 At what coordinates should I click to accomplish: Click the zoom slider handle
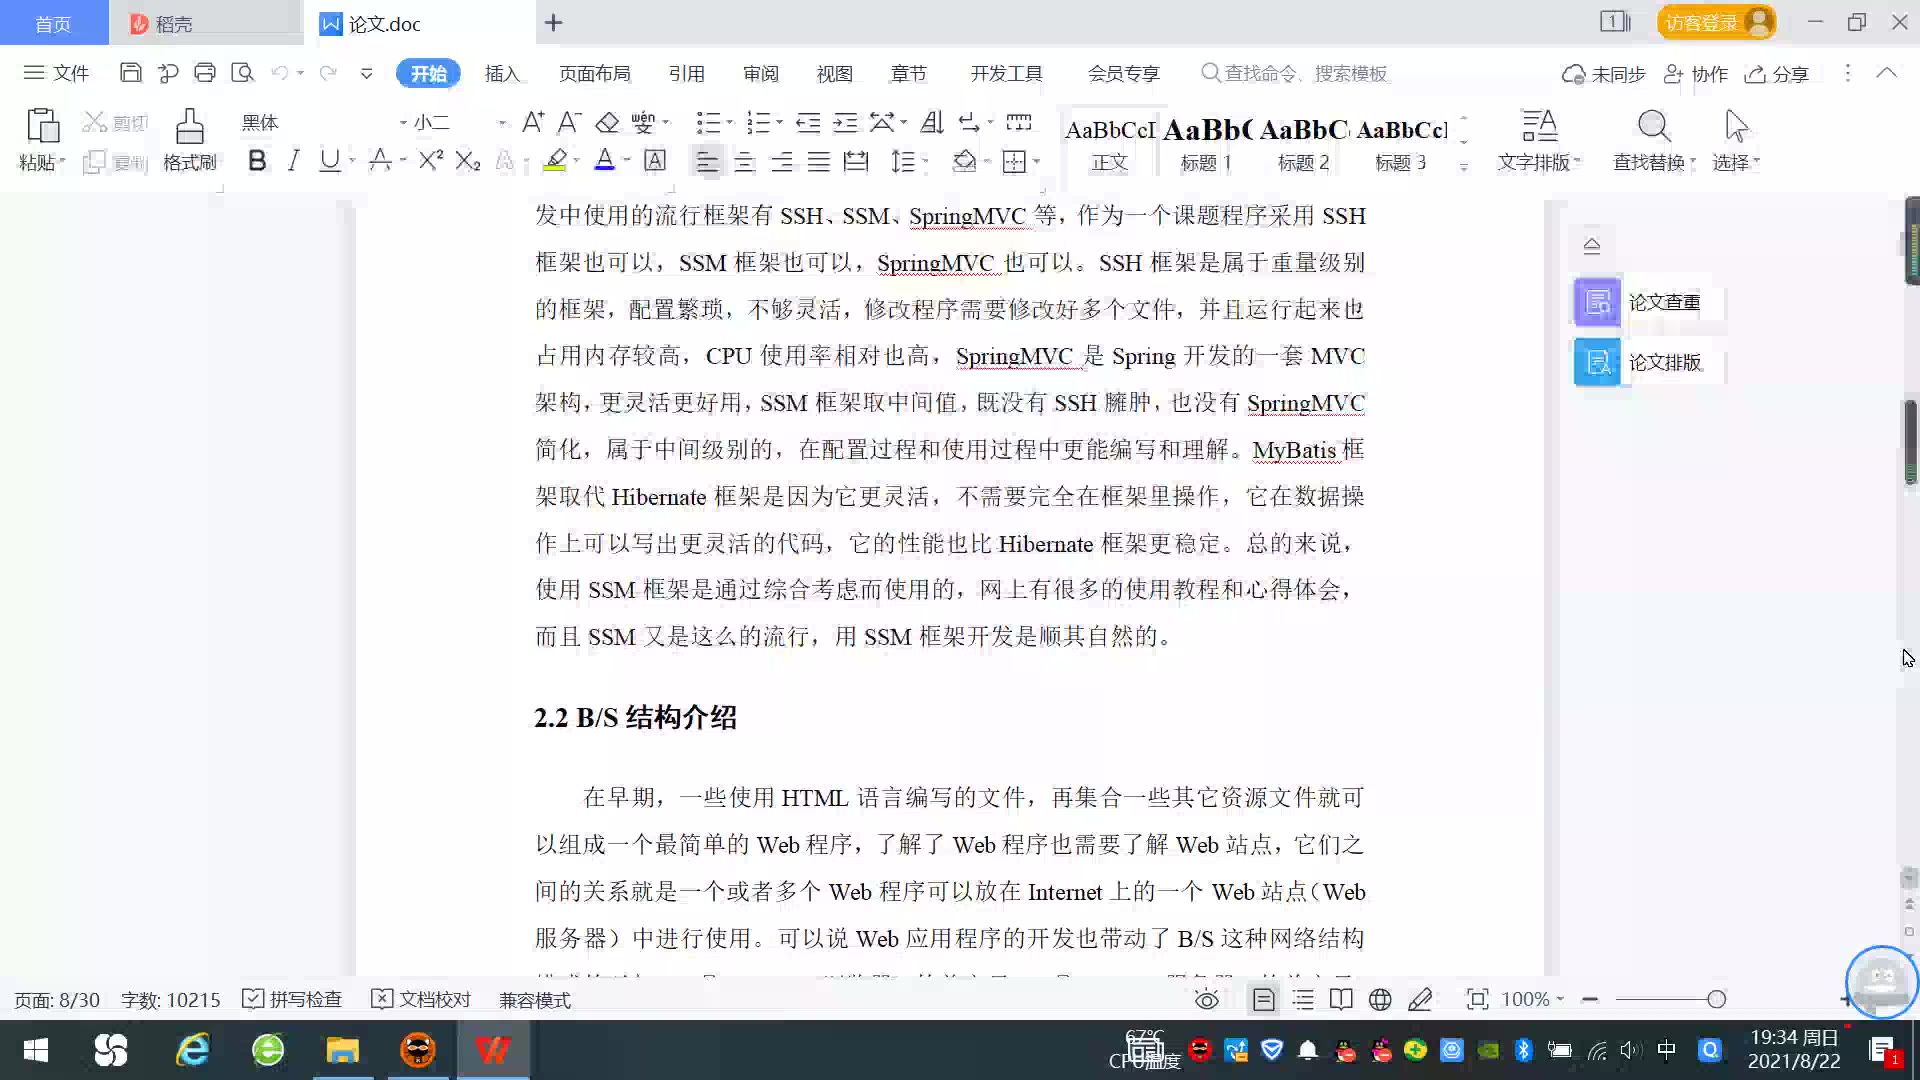1716,999
